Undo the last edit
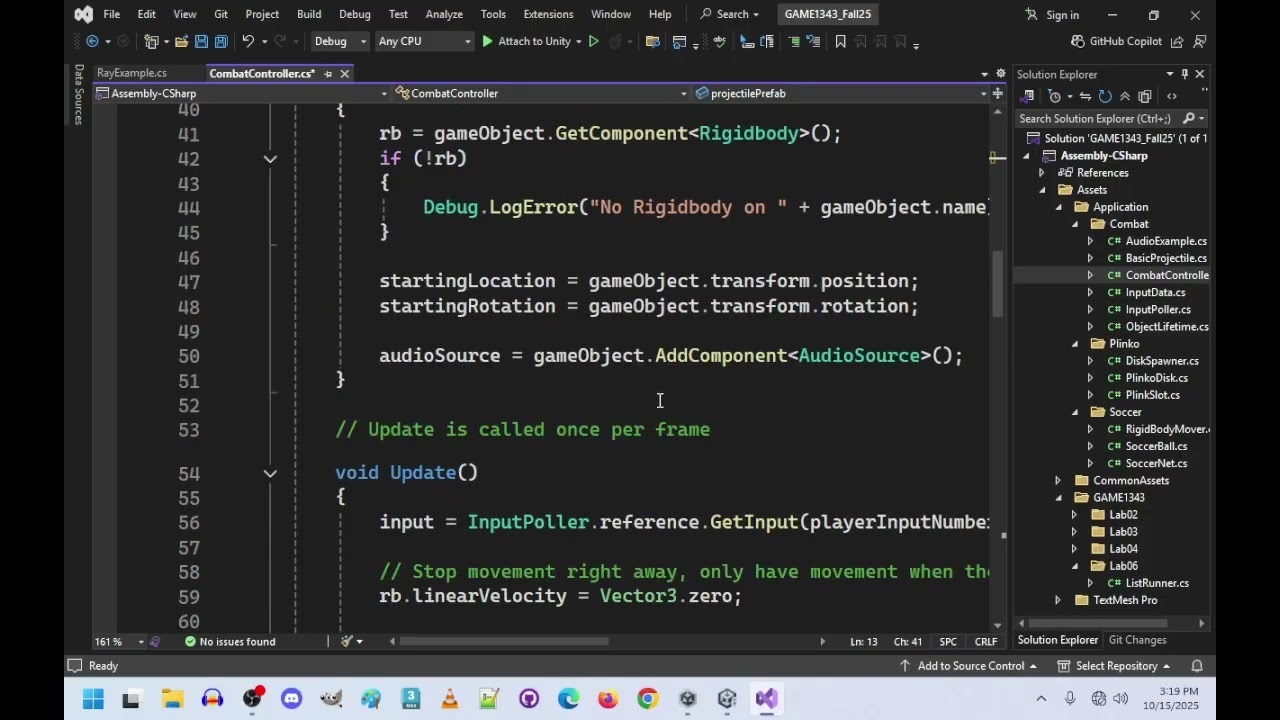Viewport: 1280px width, 720px height. 248,41
